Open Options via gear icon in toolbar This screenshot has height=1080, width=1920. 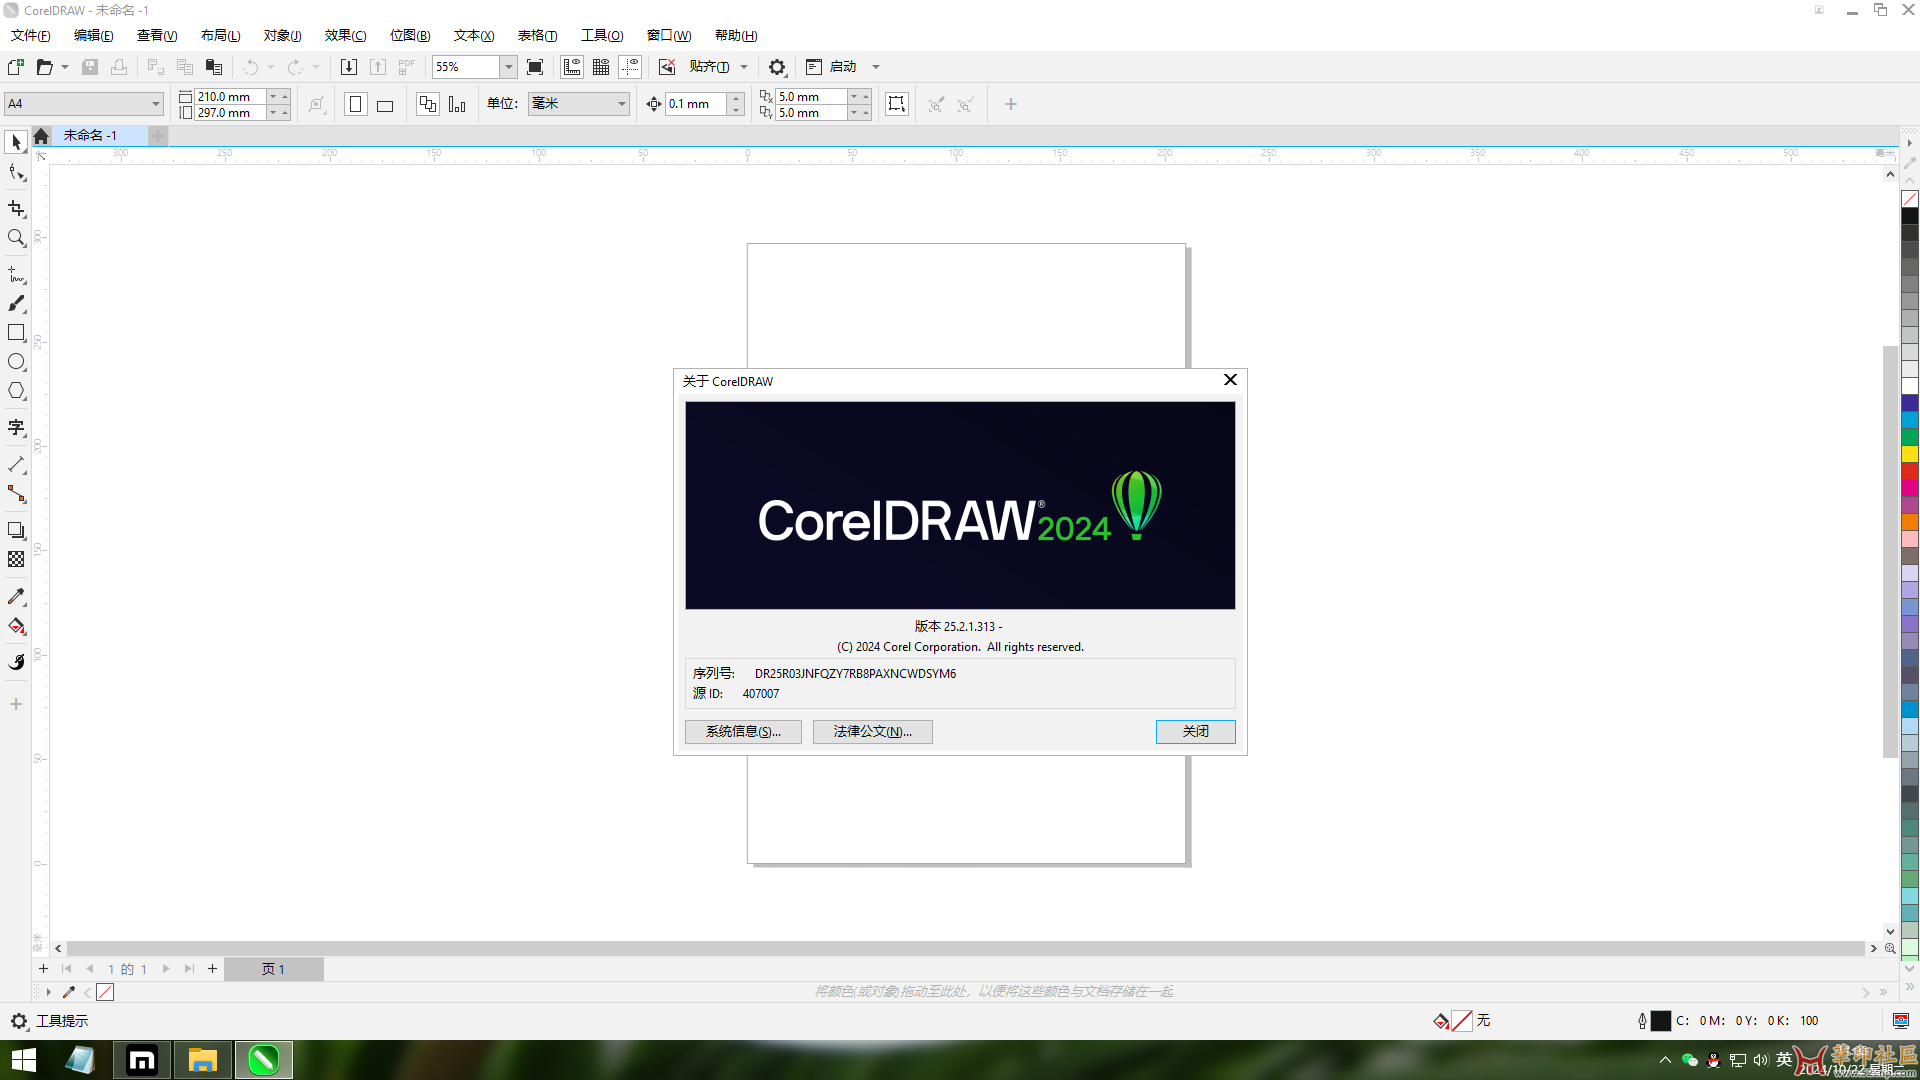point(777,67)
